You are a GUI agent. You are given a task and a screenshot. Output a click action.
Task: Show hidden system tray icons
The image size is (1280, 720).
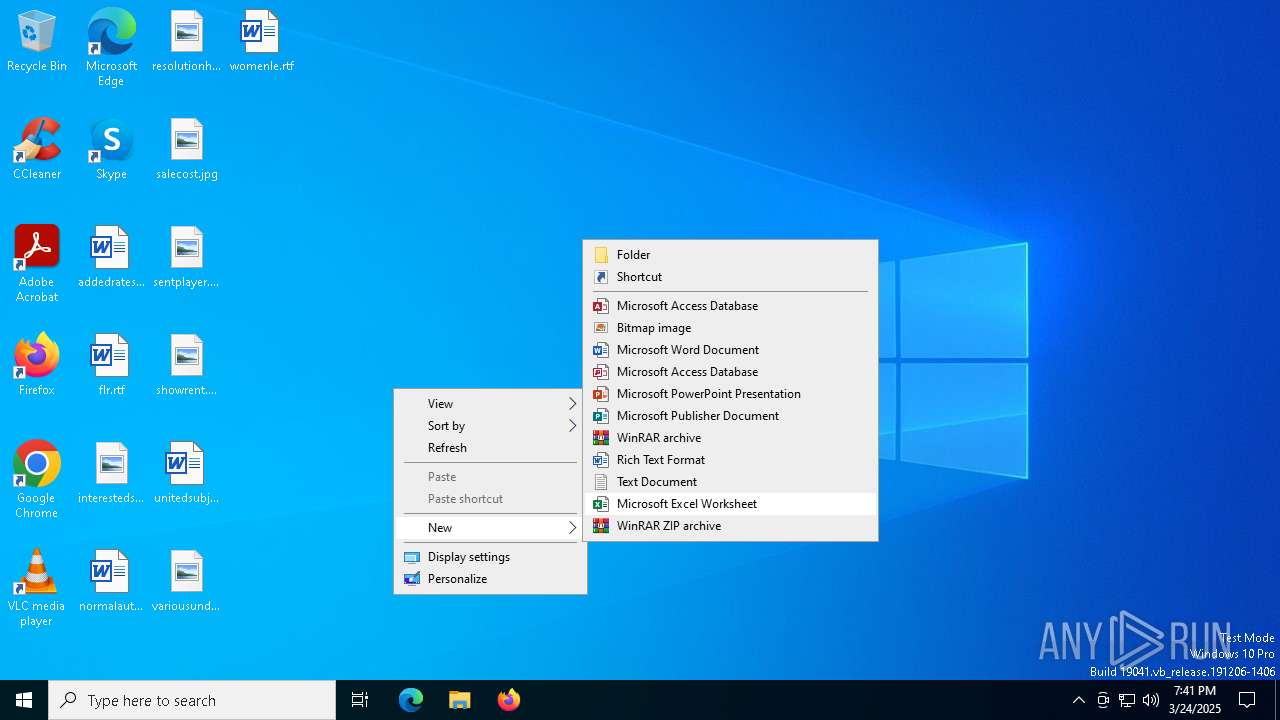click(1078, 700)
